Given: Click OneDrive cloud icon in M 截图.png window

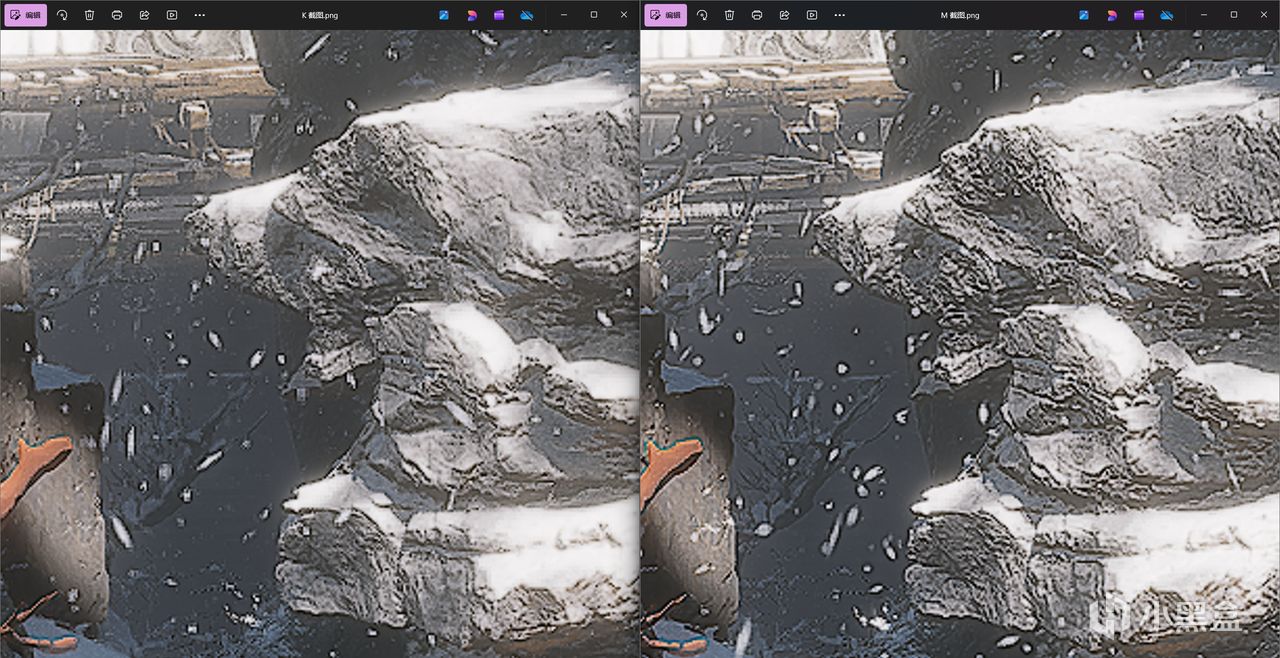Looking at the screenshot, I should click(x=1166, y=15).
